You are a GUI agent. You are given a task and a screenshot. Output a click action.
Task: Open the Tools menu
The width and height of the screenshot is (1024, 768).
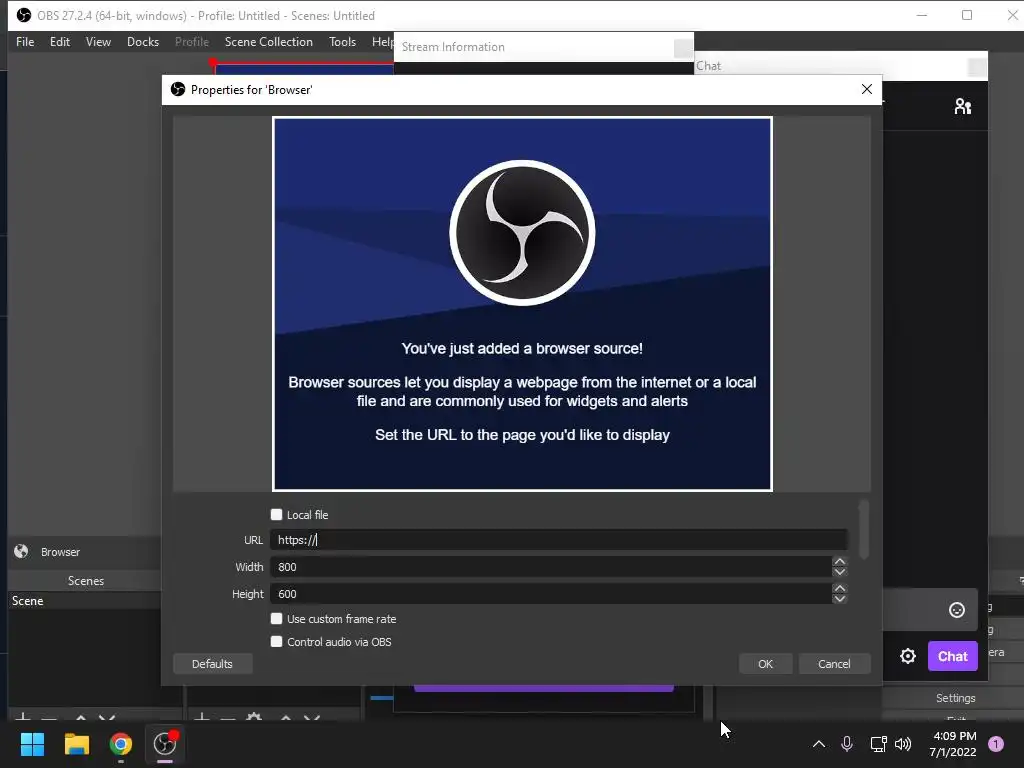[x=342, y=42]
